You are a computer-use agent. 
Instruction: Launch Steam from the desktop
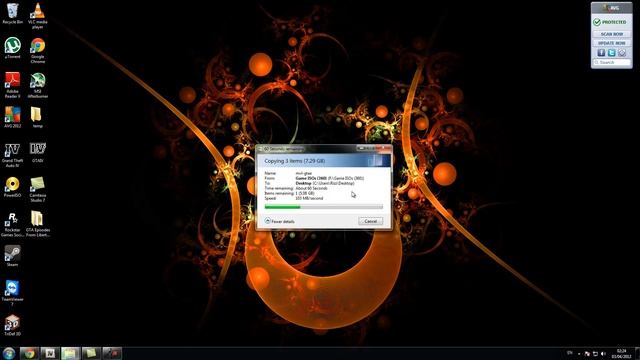(x=13, y=256)
